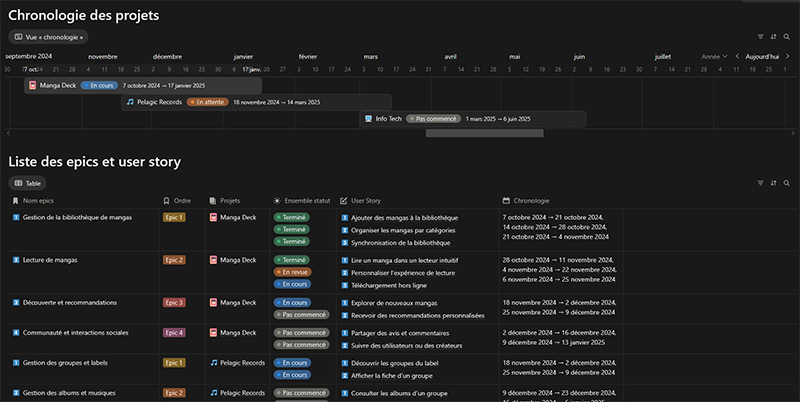Open the epics table filter icon
The width and height of the screenshot is (800, 402).
760,183
